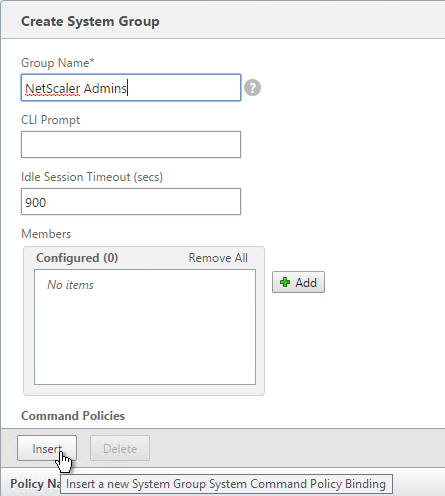Click the Idle Session Timeout (secs) label
Viewport: 445px width, 496px height.
(92, 177)
